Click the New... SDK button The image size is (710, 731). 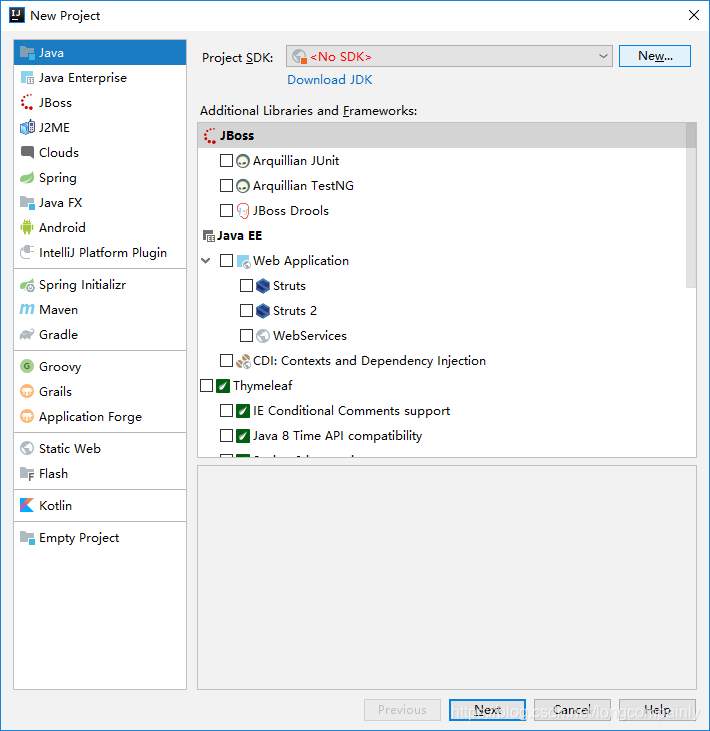click(x=655, y=56)
